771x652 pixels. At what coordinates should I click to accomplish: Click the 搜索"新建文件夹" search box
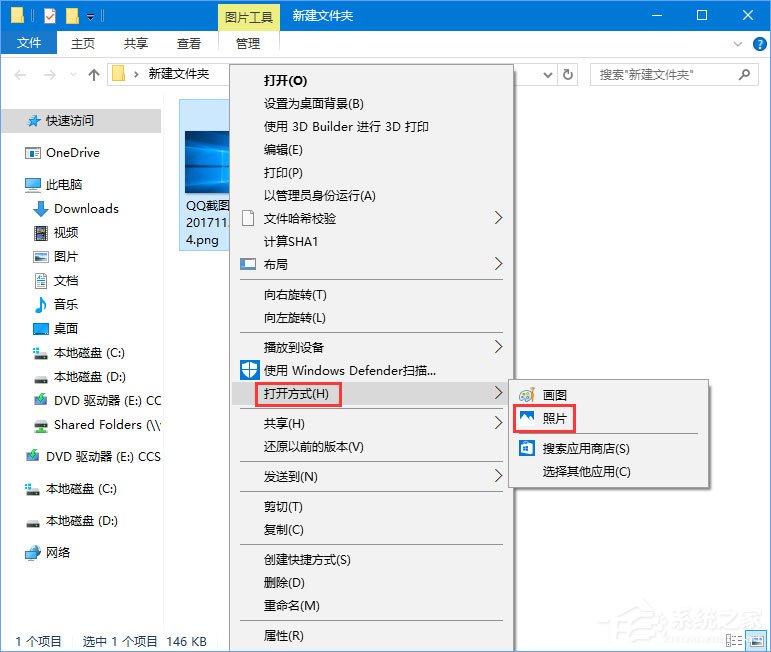(x=674, y=75)
